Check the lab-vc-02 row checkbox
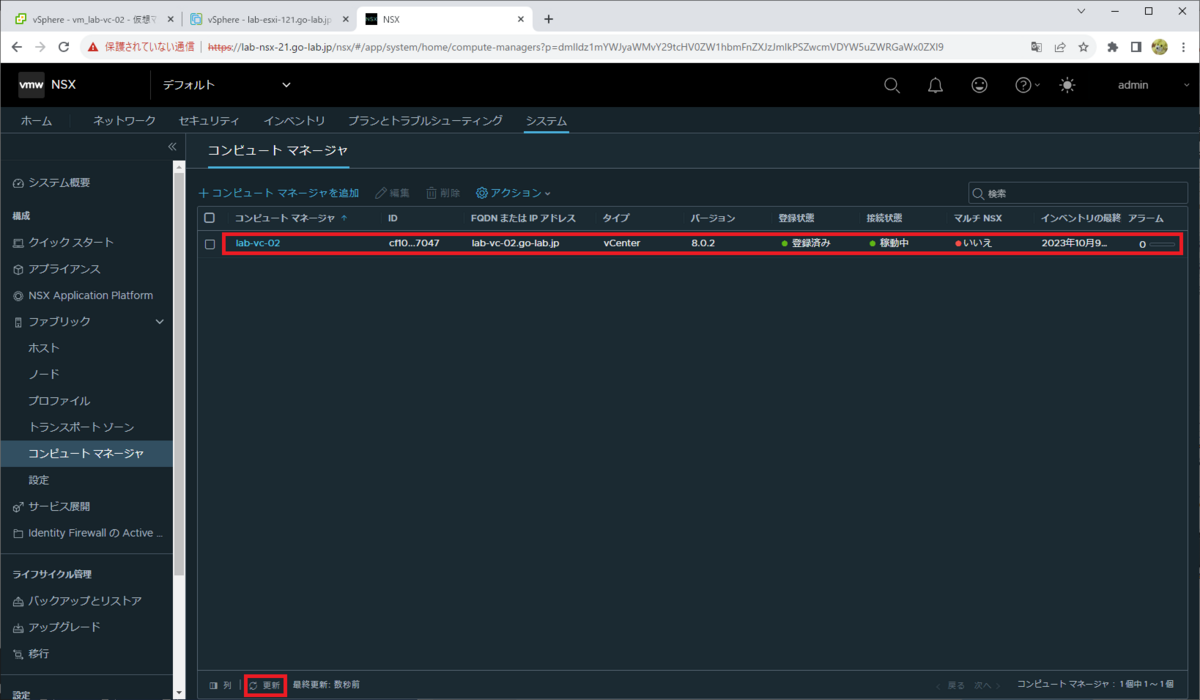This screenshot has height=700, width=1200. (x=210, y=243)
